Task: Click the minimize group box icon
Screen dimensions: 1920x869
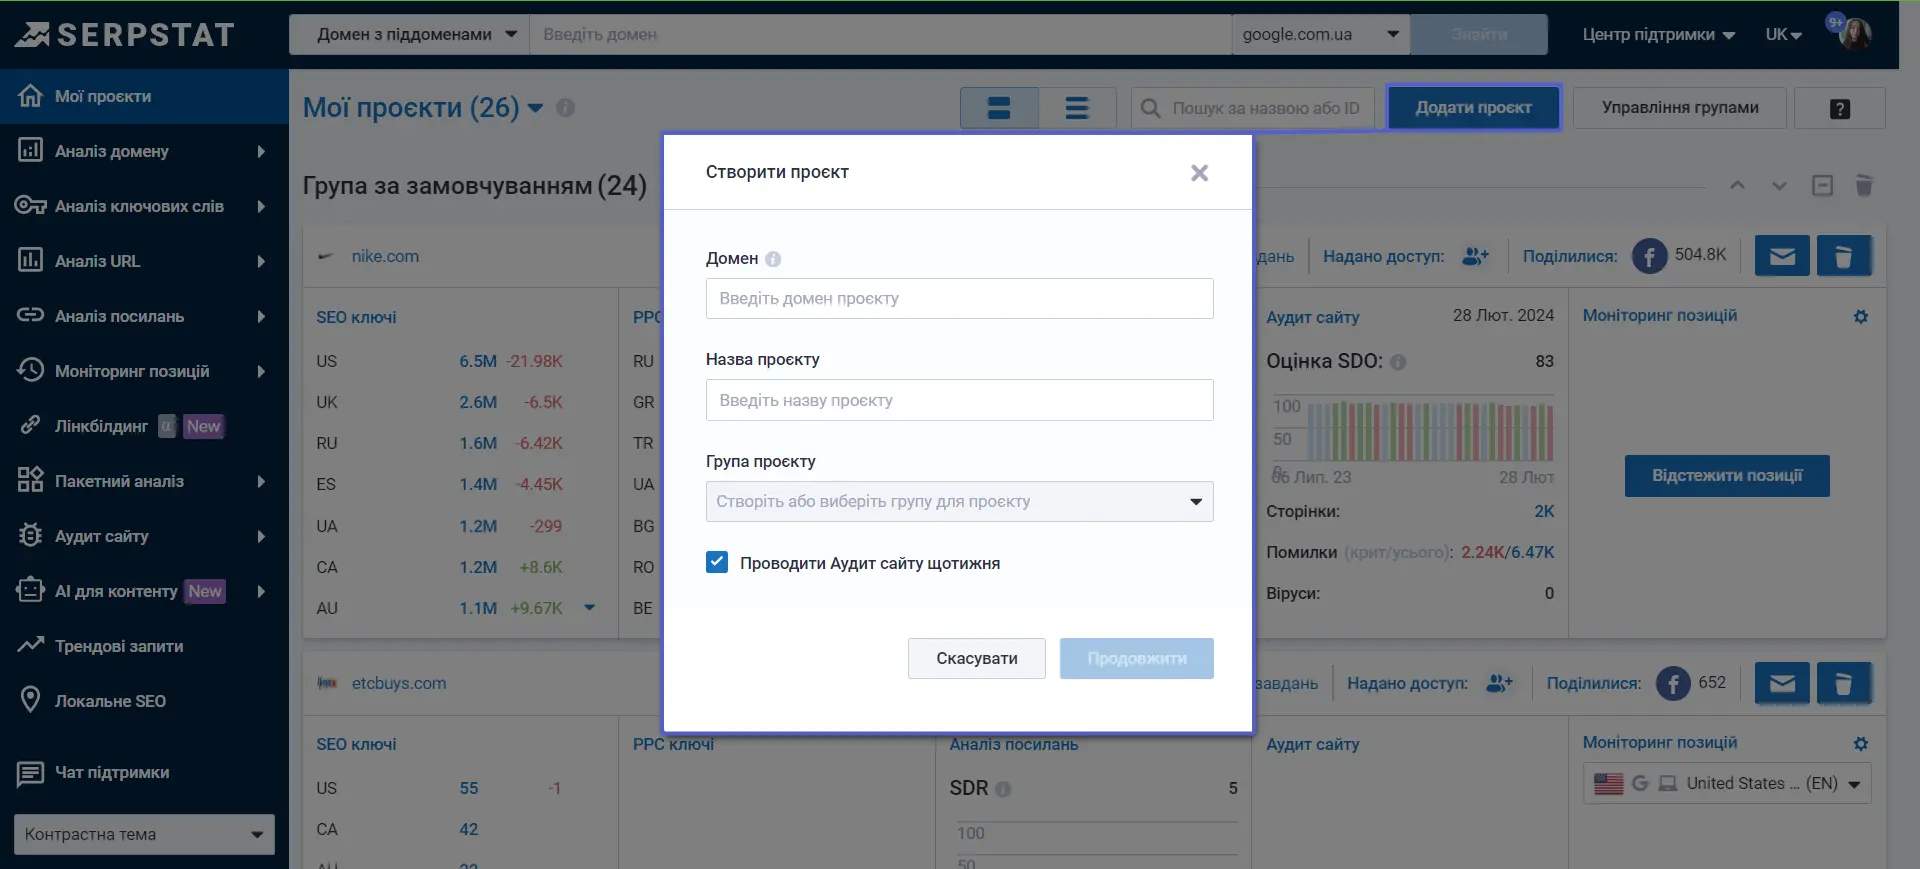Action: tap(1822, 185)
